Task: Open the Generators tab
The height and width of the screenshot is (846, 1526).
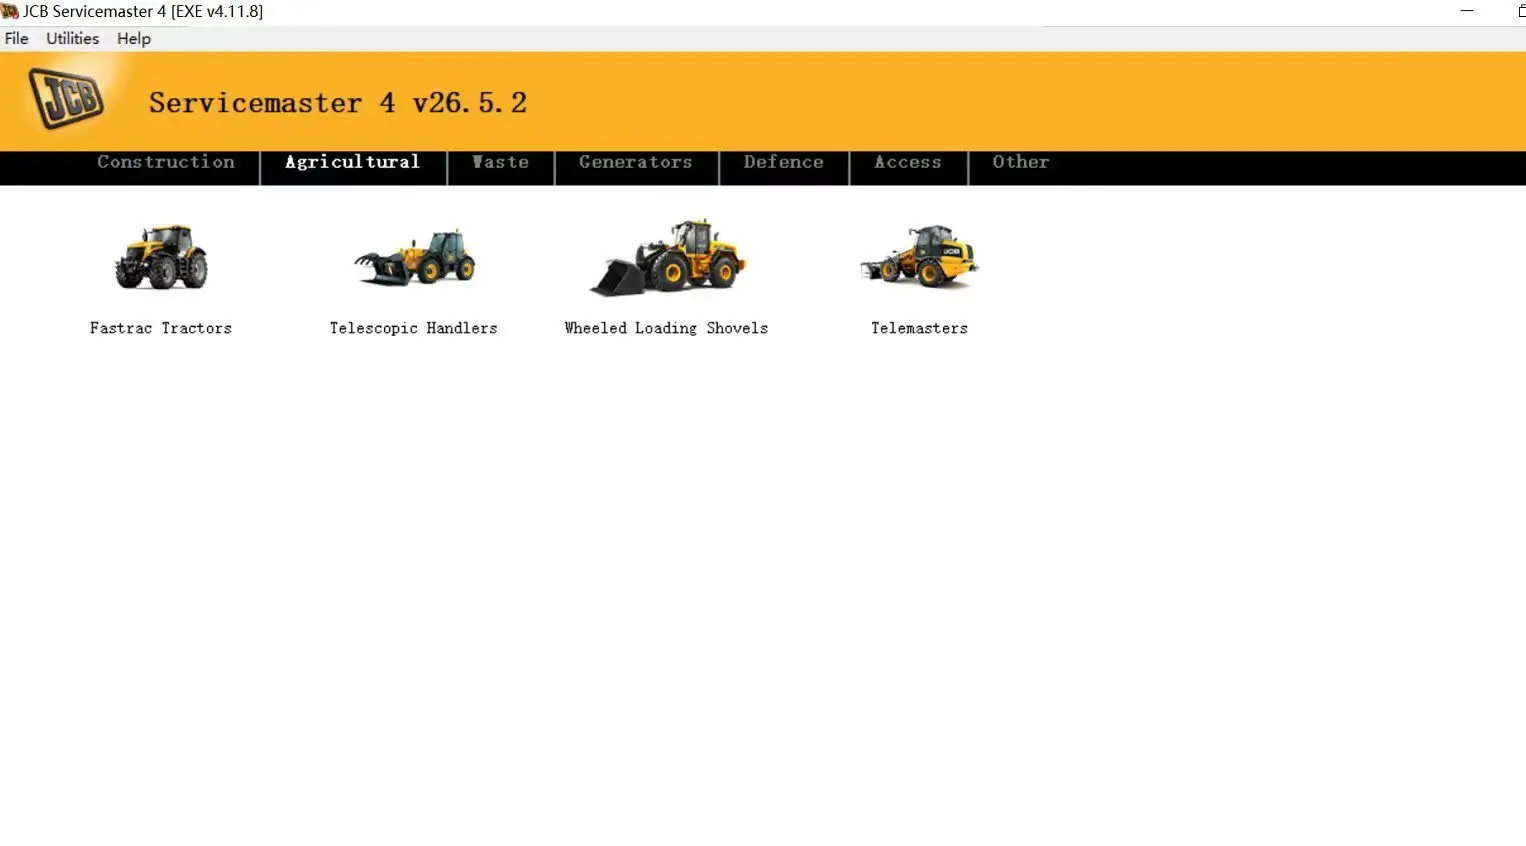Action: click(636, 162)
